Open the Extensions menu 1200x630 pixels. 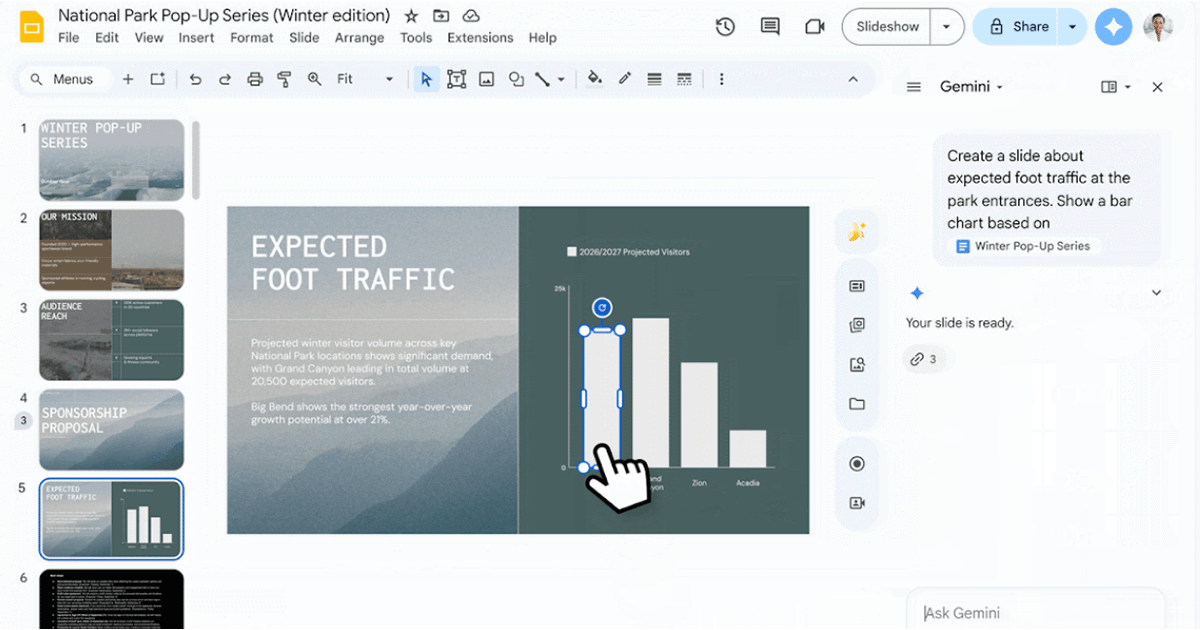(x=480, y=38)
